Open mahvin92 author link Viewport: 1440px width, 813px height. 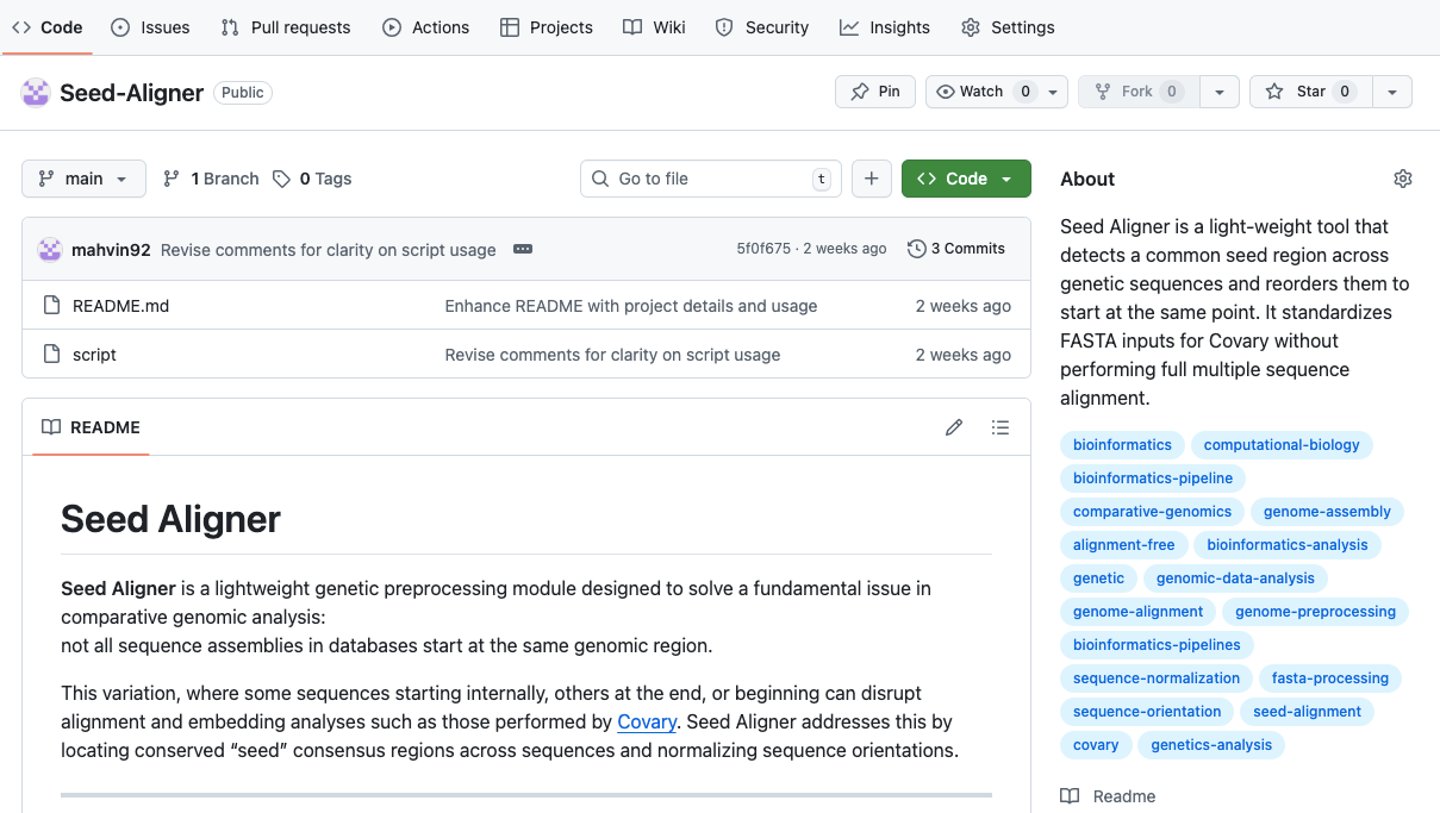[x=111, y=250]
